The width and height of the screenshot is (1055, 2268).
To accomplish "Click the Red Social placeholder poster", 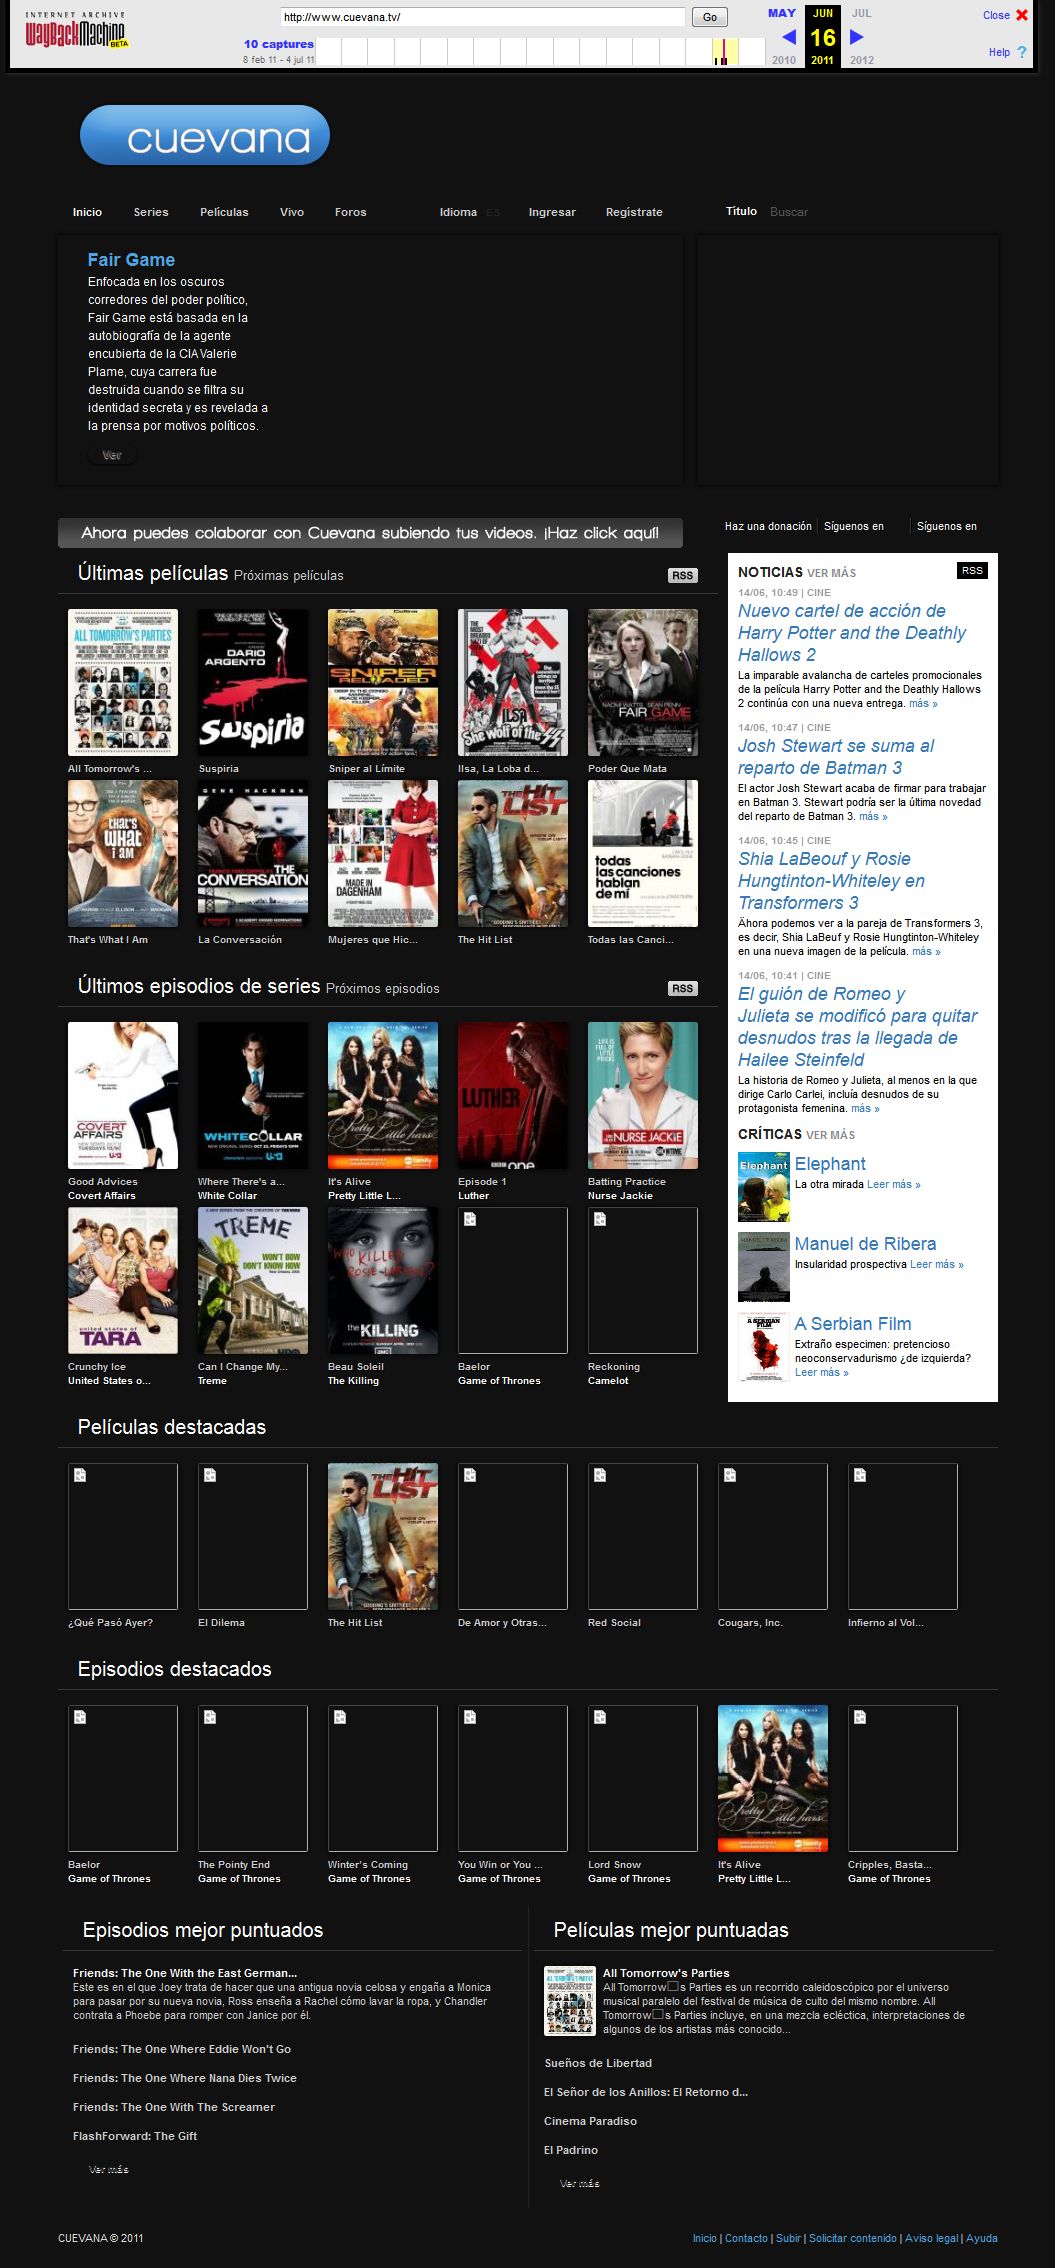I will (643, 1537).
